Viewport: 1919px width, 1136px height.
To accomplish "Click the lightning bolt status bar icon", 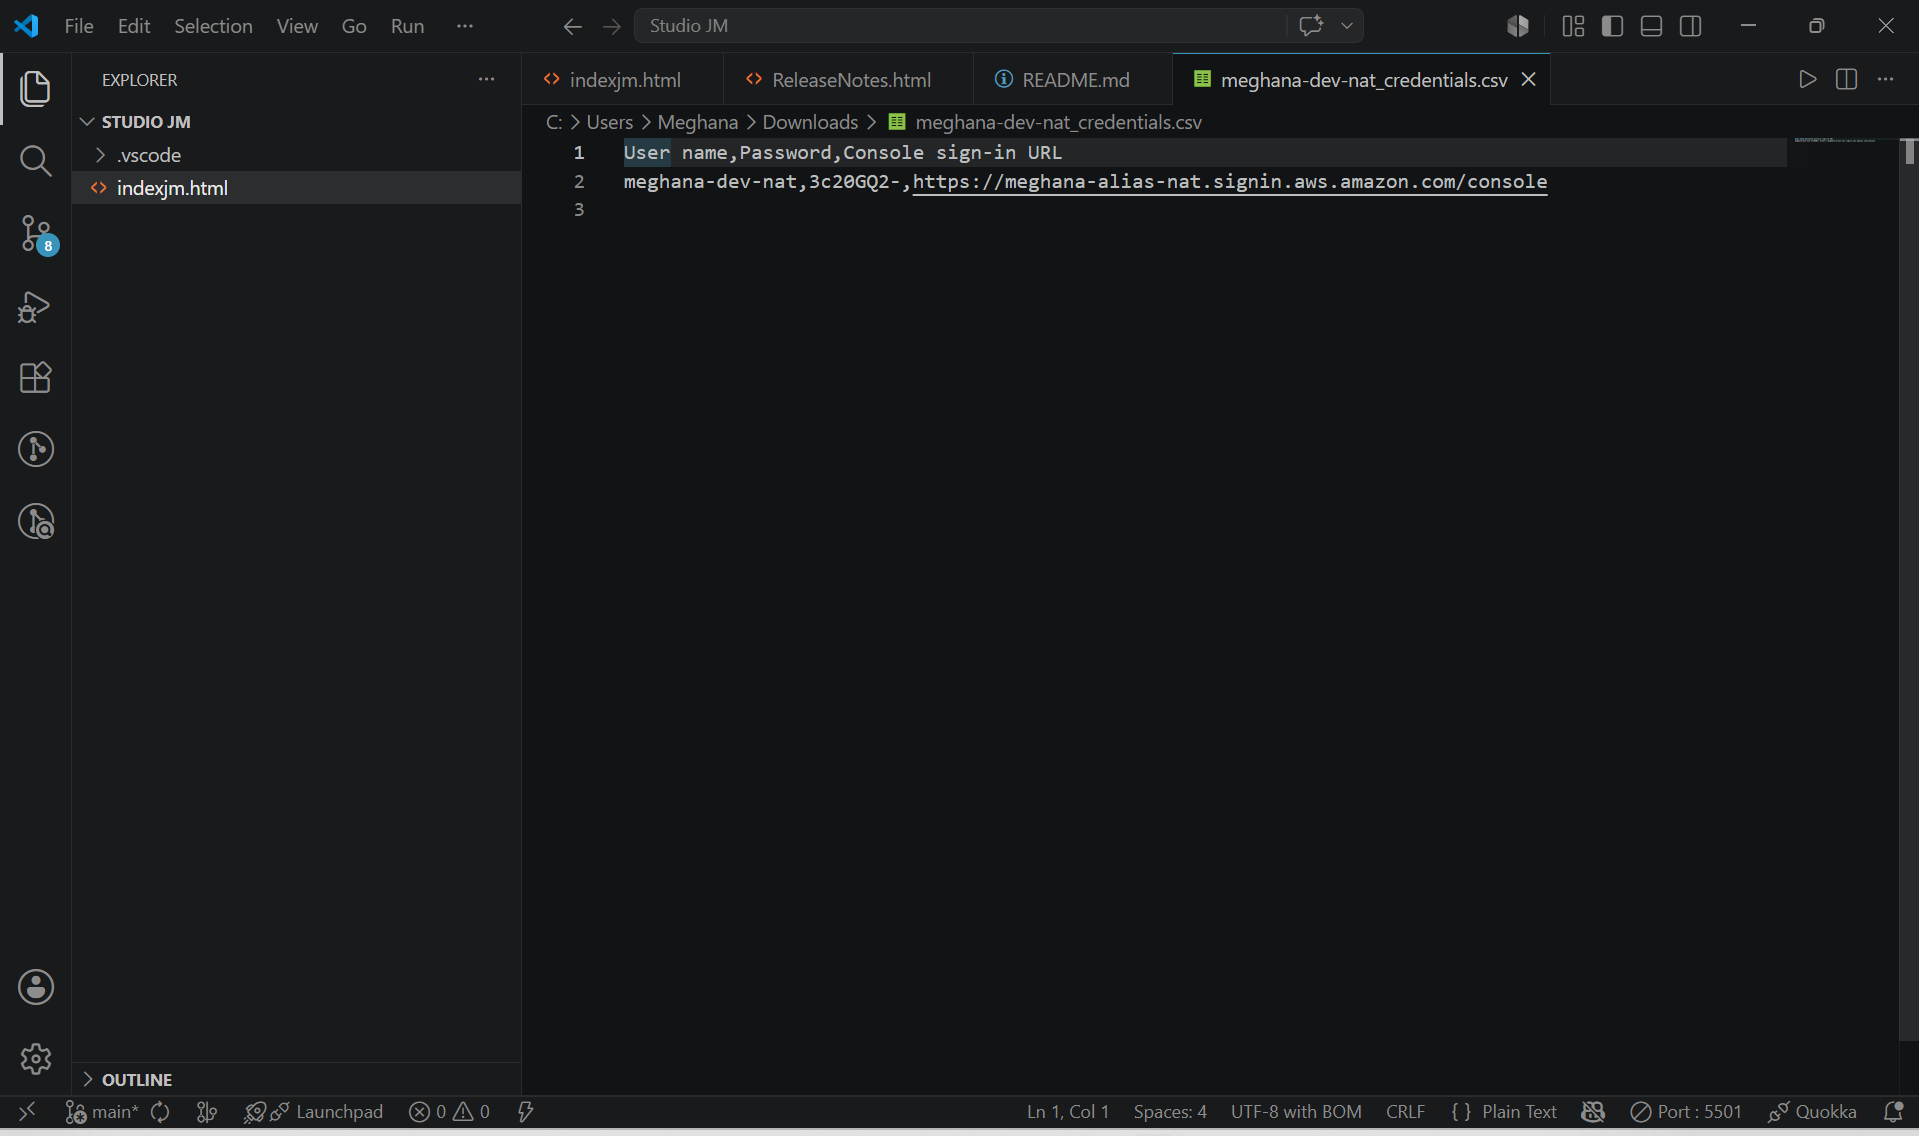I will [525, 1111].
